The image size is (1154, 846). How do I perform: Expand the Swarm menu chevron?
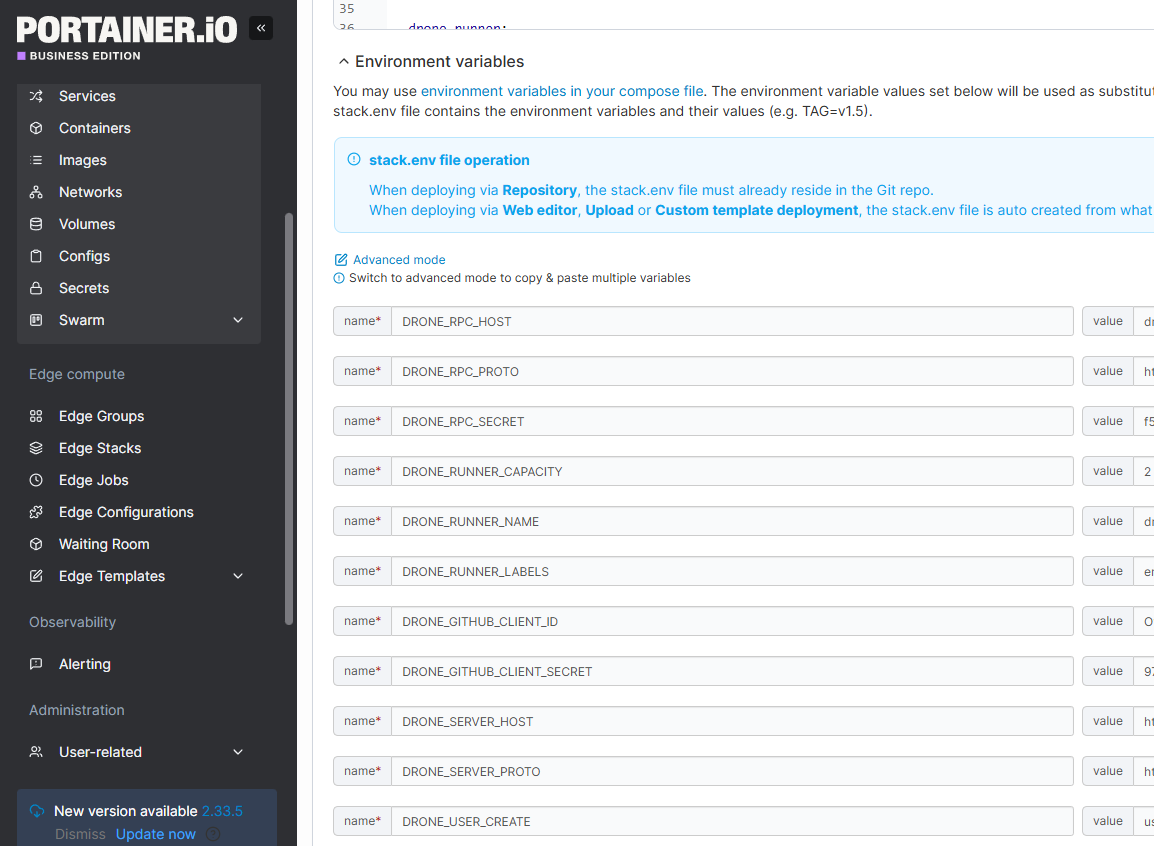pyautogui.click(x=238, y=320)
